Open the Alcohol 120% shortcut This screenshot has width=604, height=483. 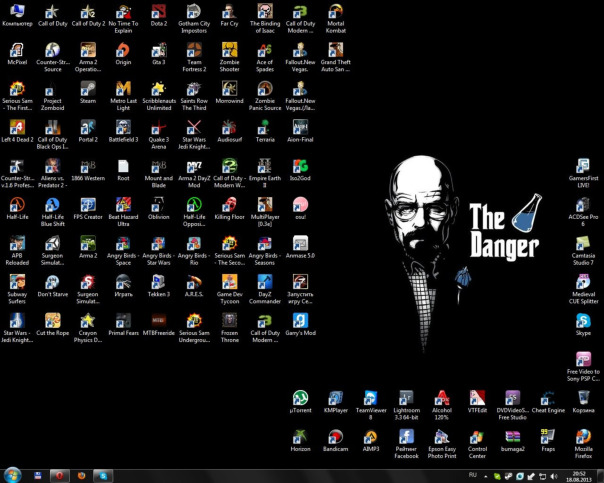[442, 406]
